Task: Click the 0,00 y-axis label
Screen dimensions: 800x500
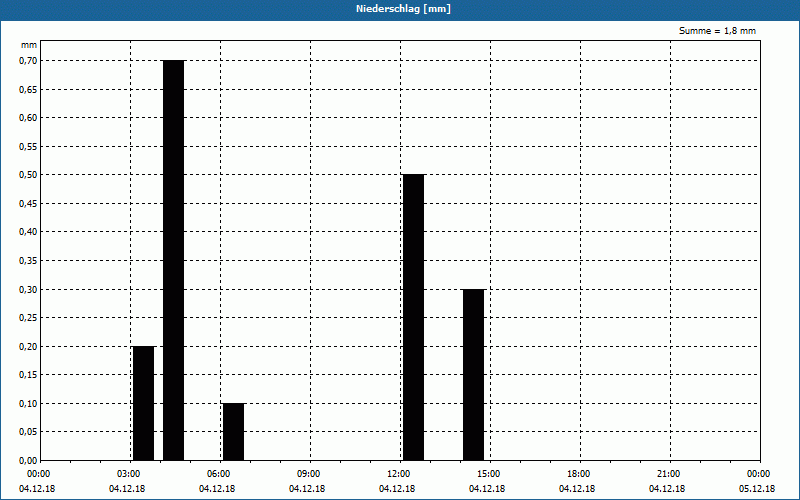Action: (28, 461)
